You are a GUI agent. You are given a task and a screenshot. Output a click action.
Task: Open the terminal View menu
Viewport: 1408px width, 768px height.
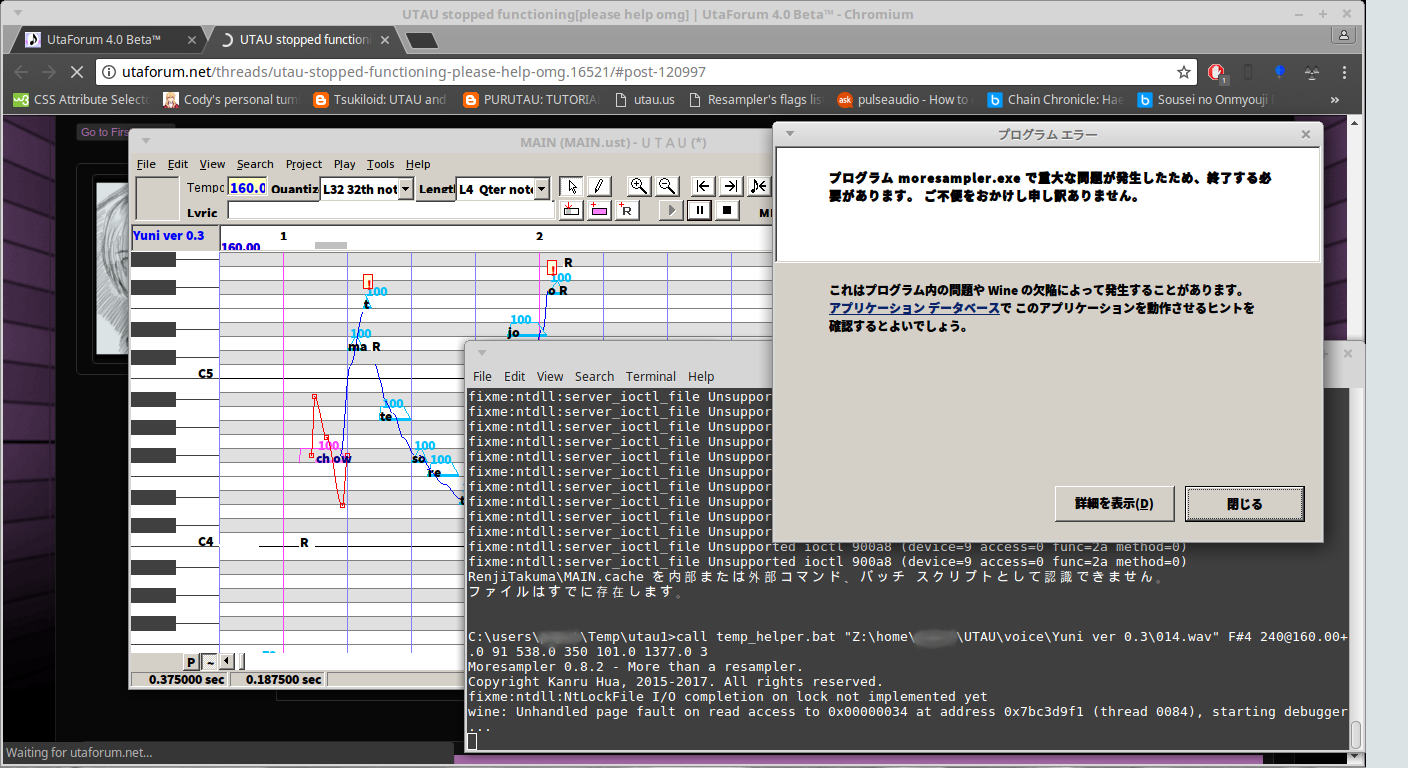pos(550,376)
